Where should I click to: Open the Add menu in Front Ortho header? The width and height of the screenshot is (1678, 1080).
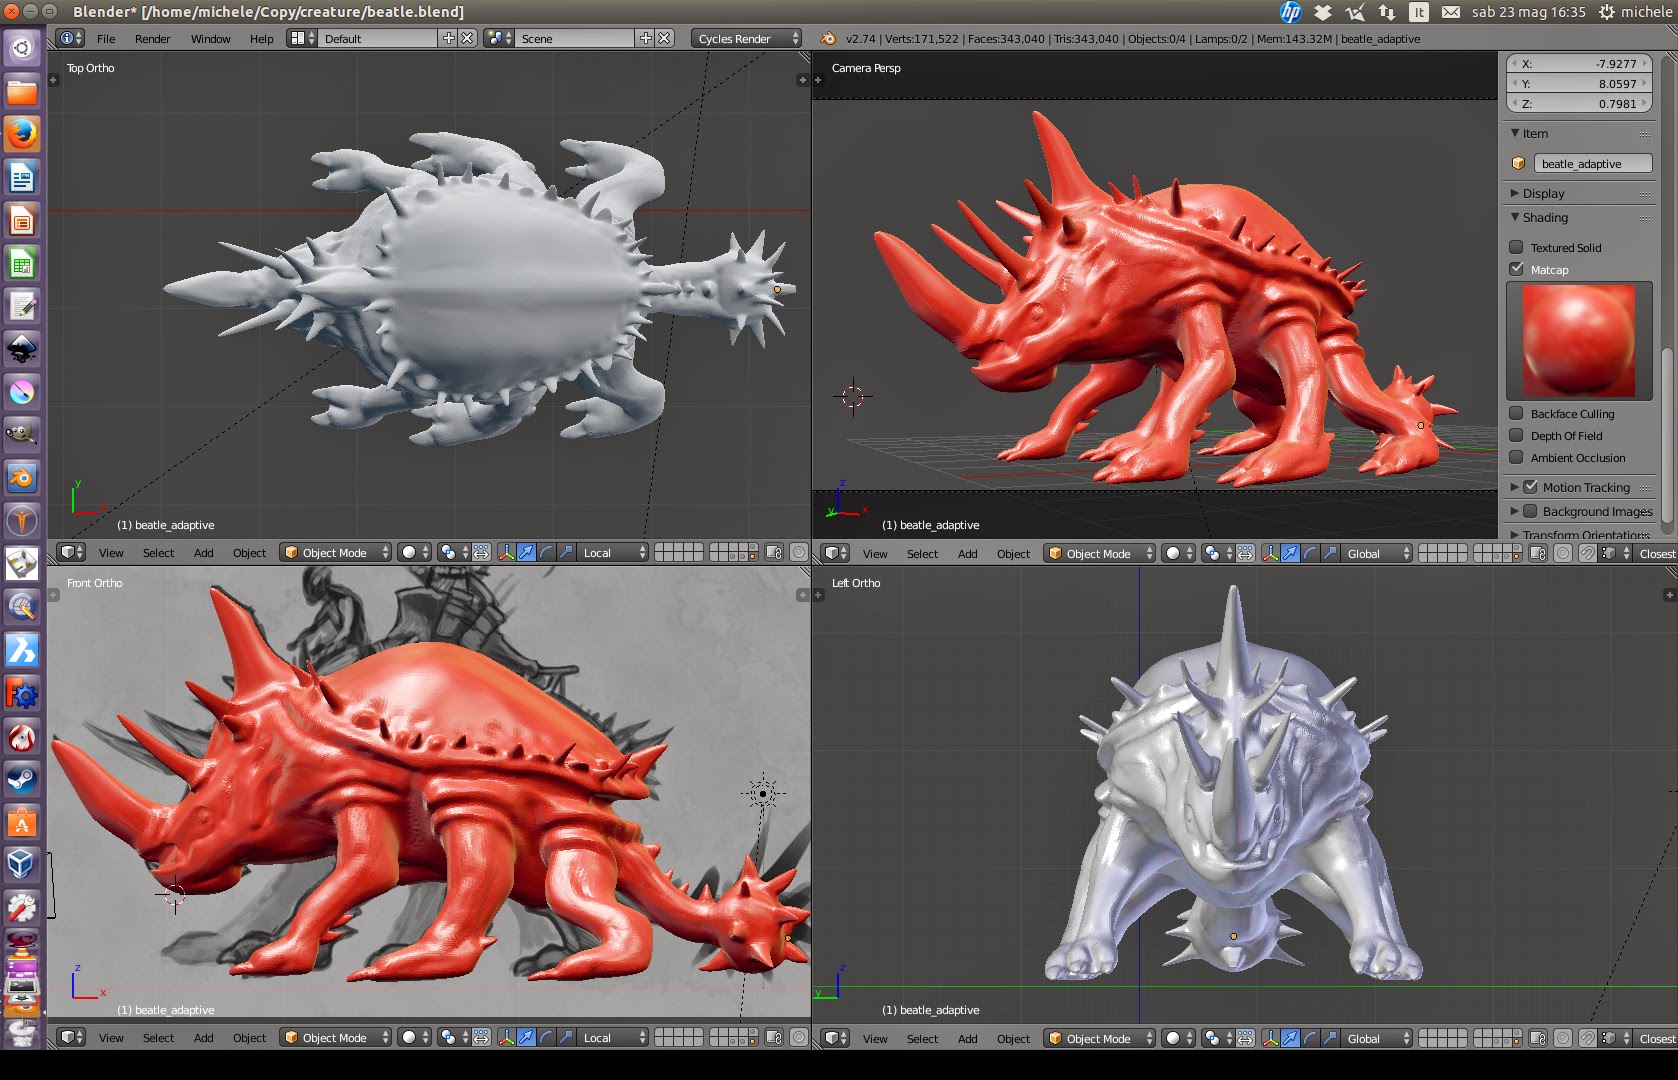(x=204, y=1038)
